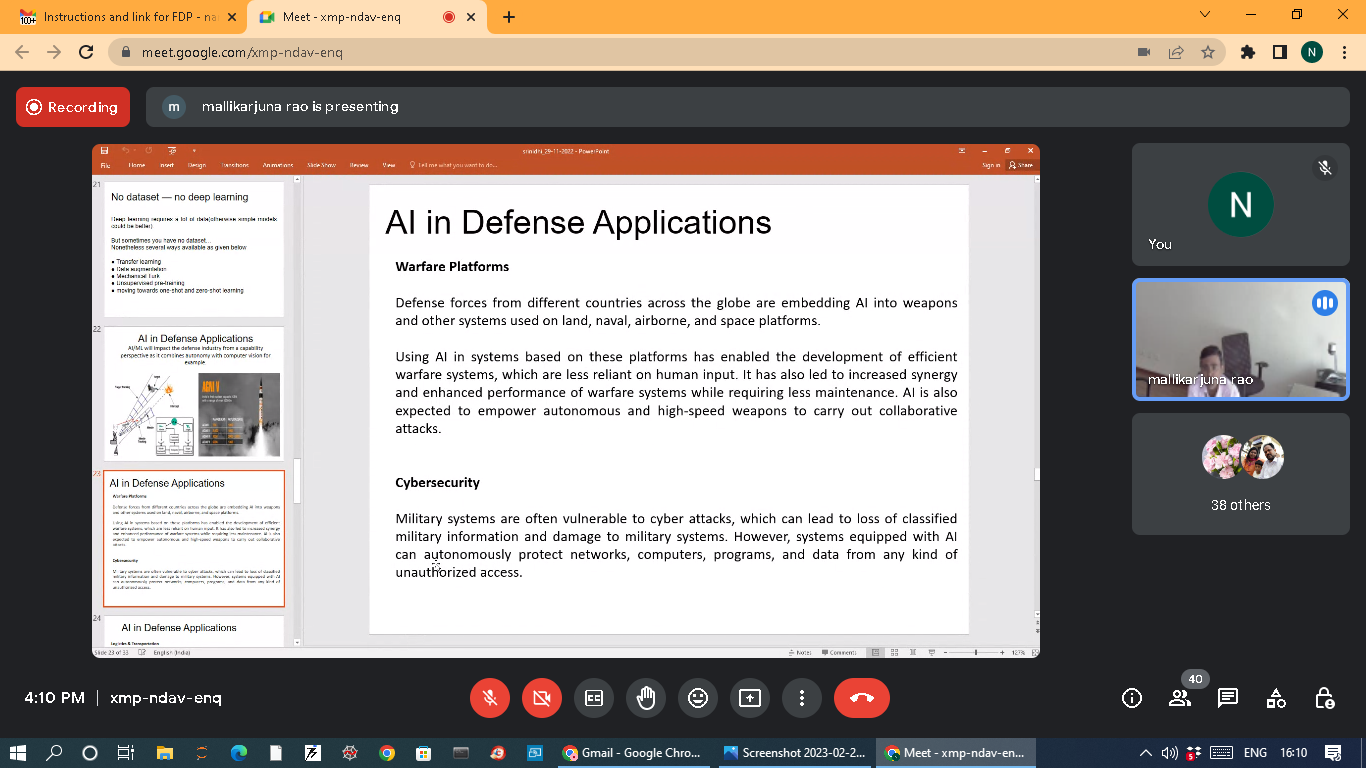The height and width of the screenshot is (768, 1366).
Task: Open Windows notification center icon
Action: (x=1333, y=753)
